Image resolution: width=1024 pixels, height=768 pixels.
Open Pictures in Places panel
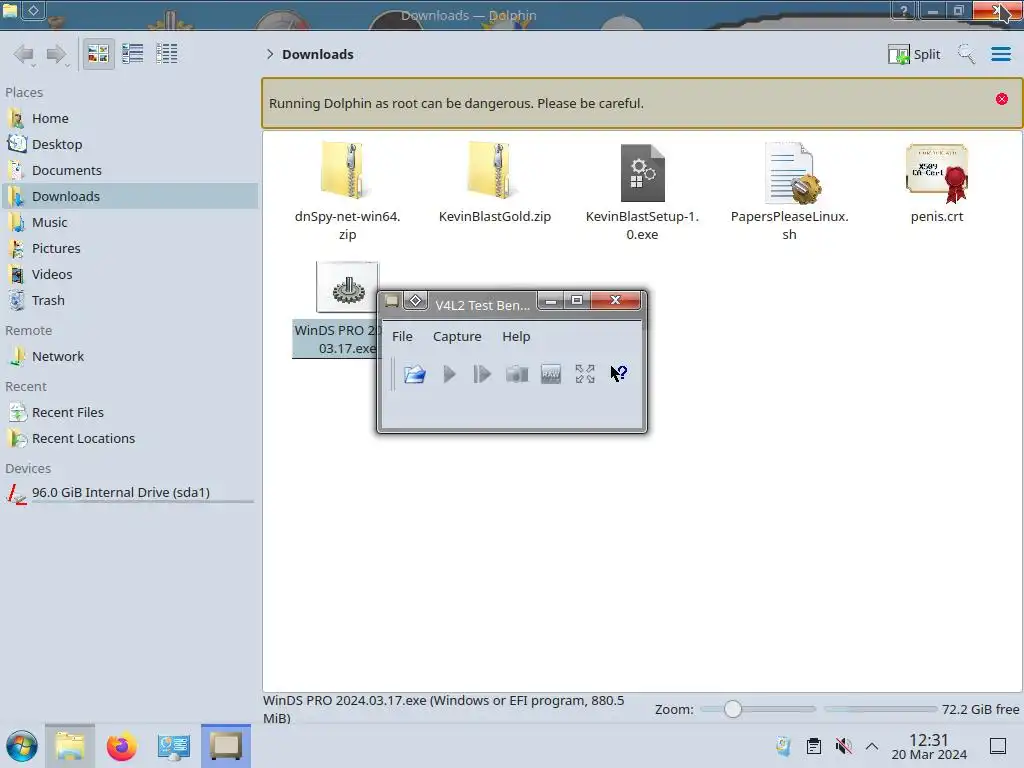click(129, 248)
